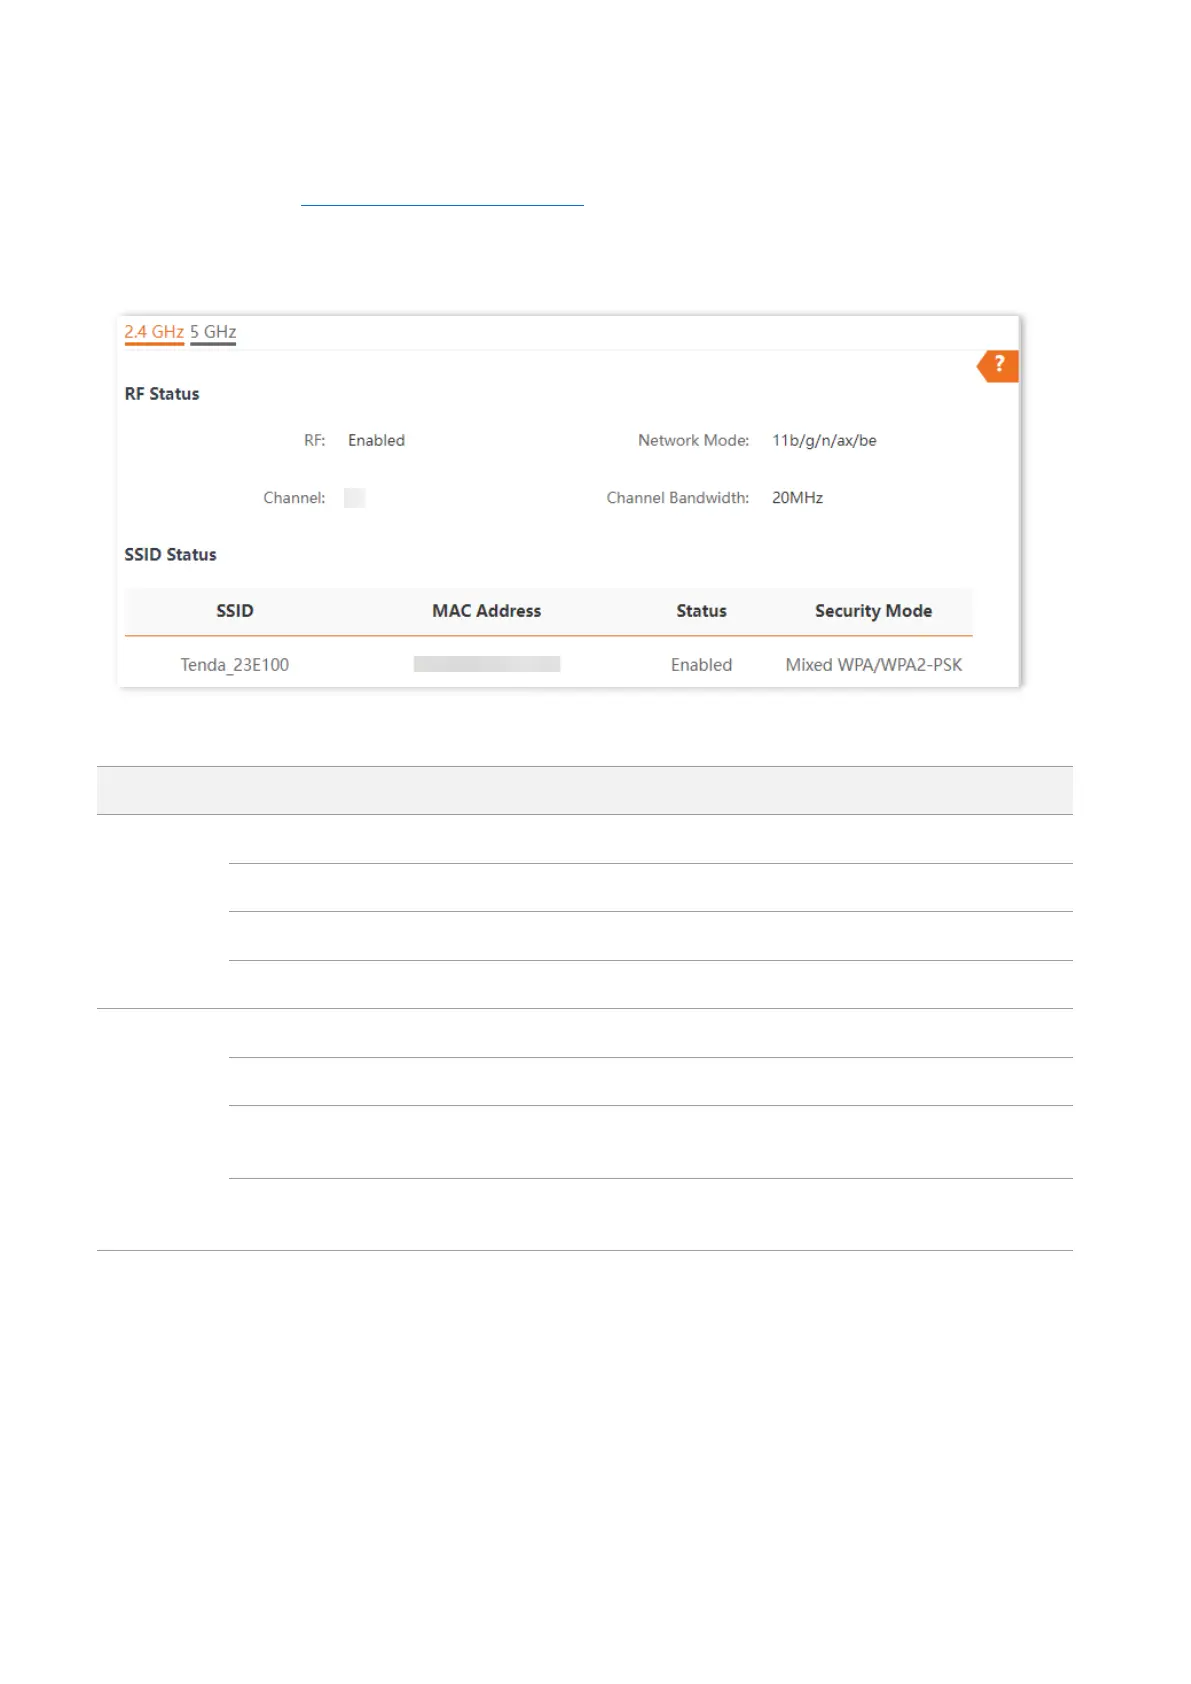Select the 11b/g/n/ax/be network mode value

(x=824, y=441)
